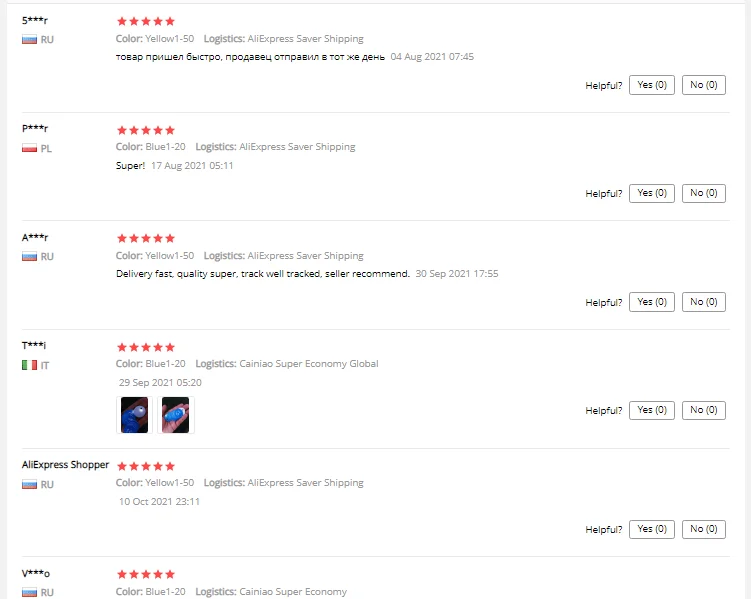Vote No on the Super! review
751x599 pixels.
pyautogui.click(x=704, y=193)
